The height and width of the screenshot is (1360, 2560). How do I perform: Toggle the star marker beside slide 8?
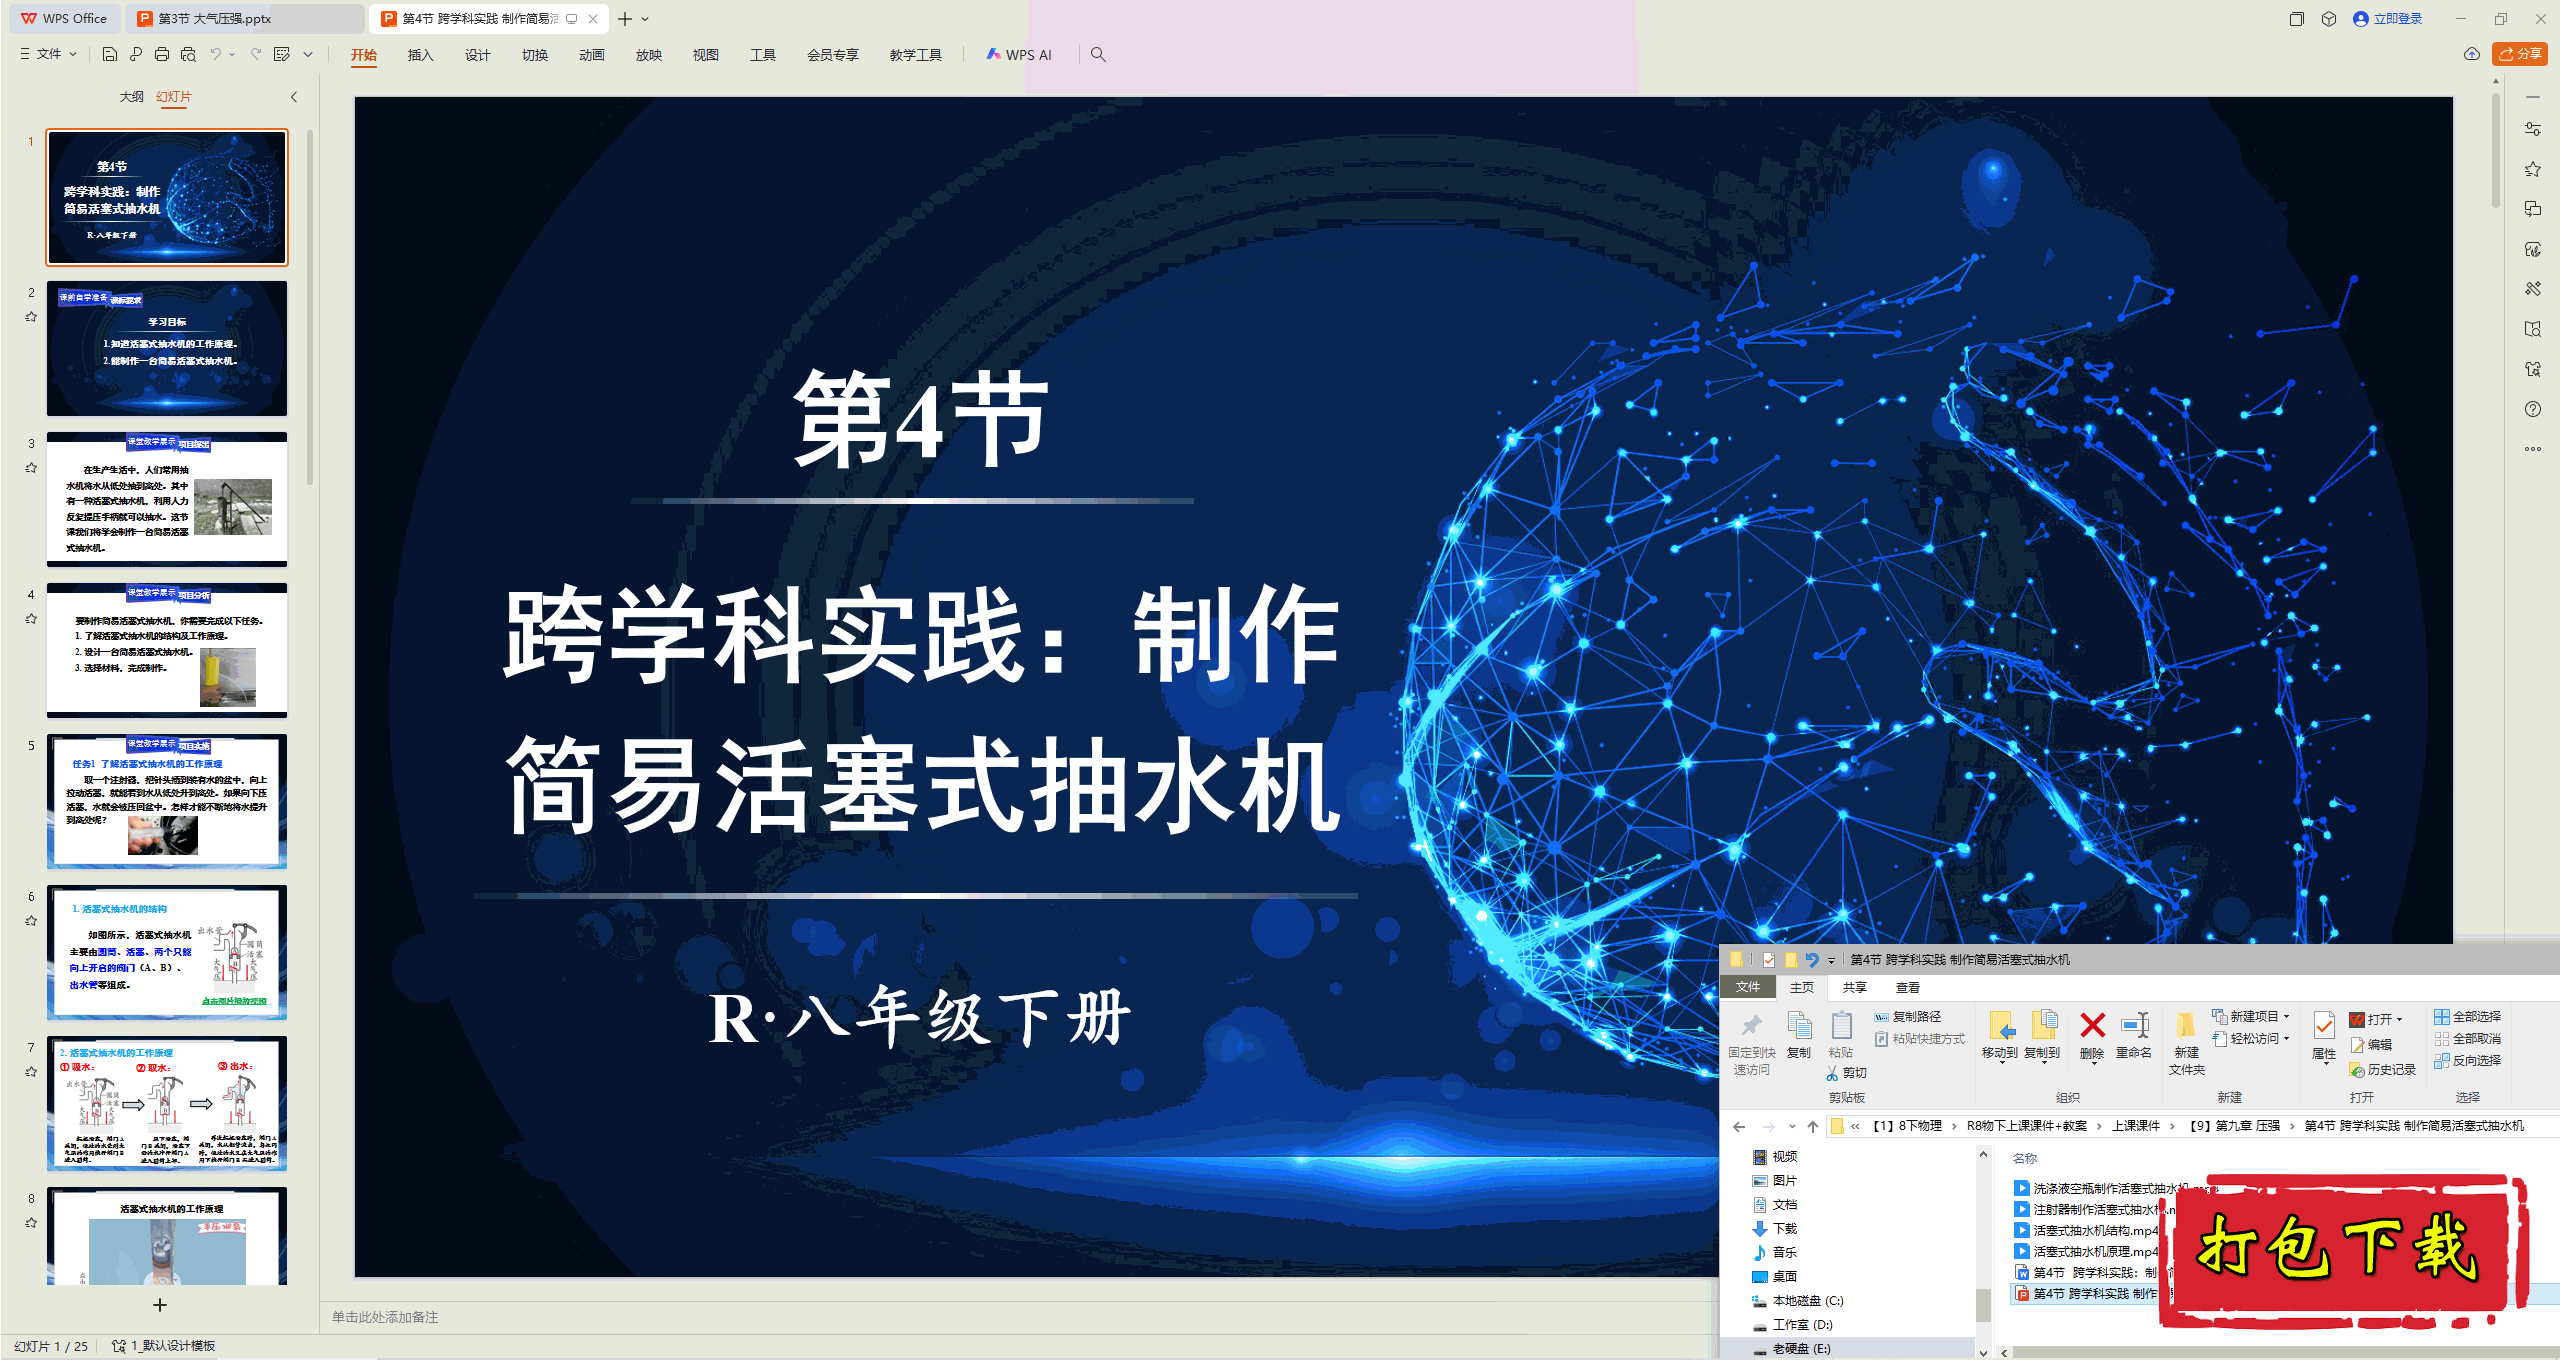pos(31,1223)
